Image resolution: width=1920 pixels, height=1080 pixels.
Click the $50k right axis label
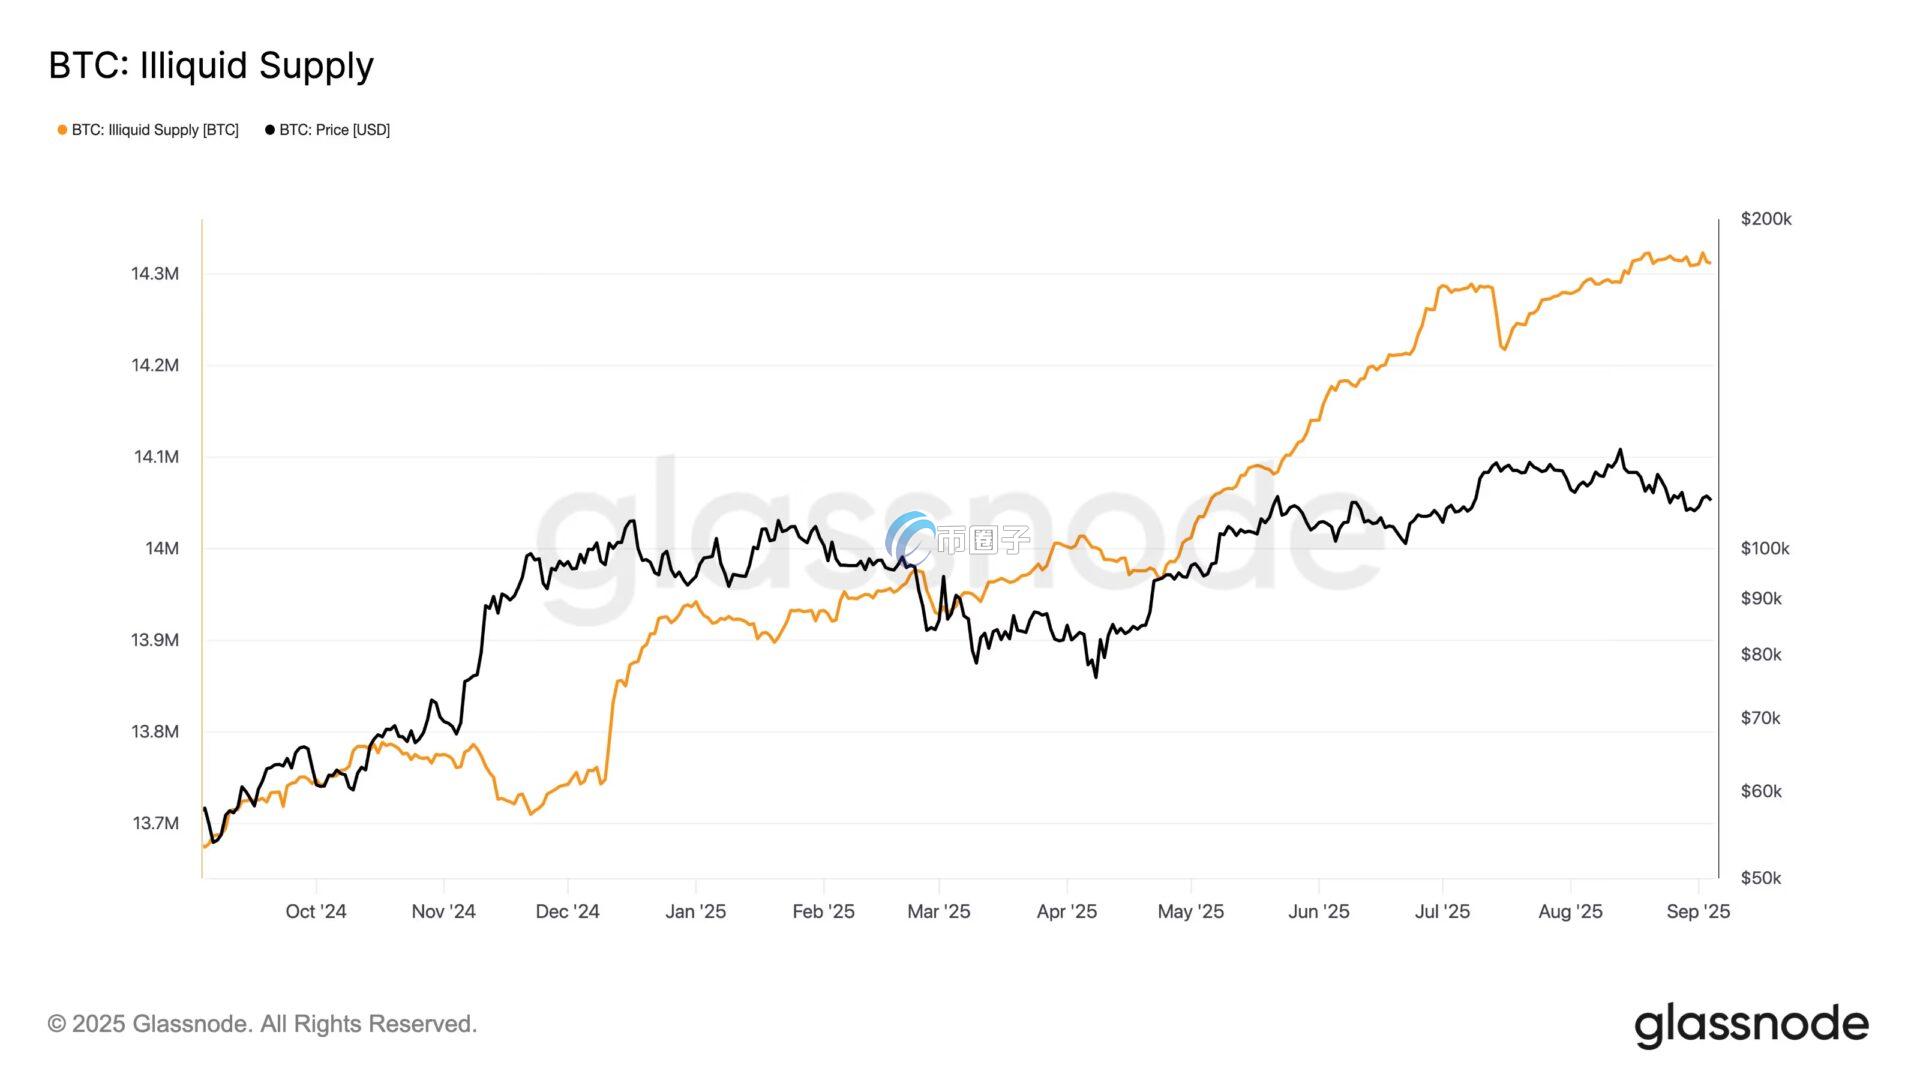tap(1761, 878)
